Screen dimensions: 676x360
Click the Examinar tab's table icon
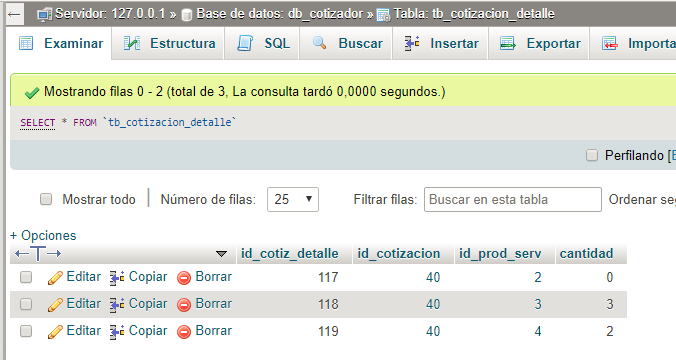coord(26,43)
